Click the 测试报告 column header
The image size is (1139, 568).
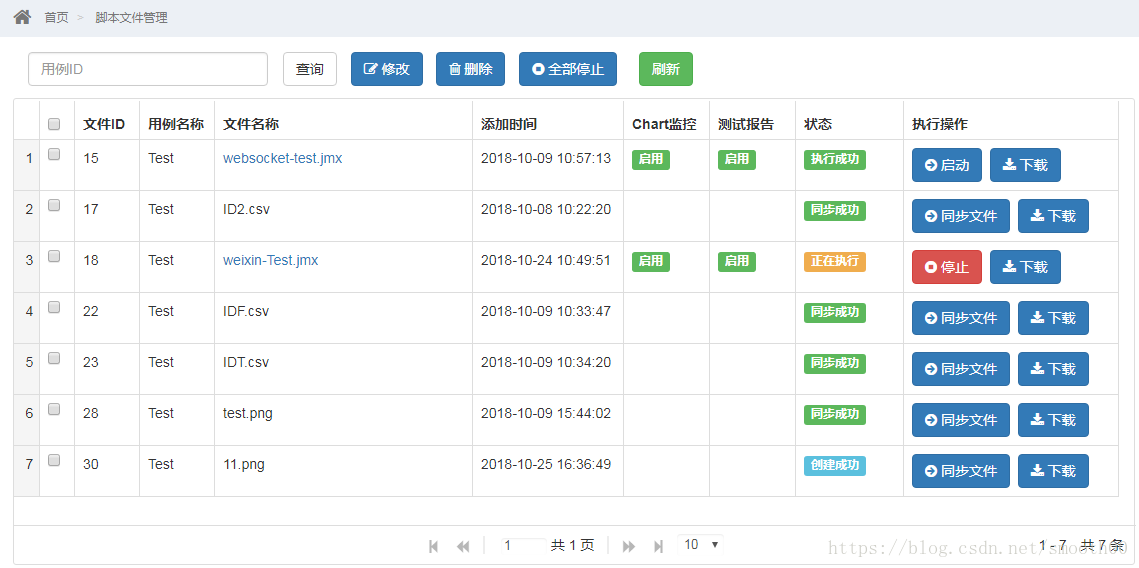tap(746, 124)
